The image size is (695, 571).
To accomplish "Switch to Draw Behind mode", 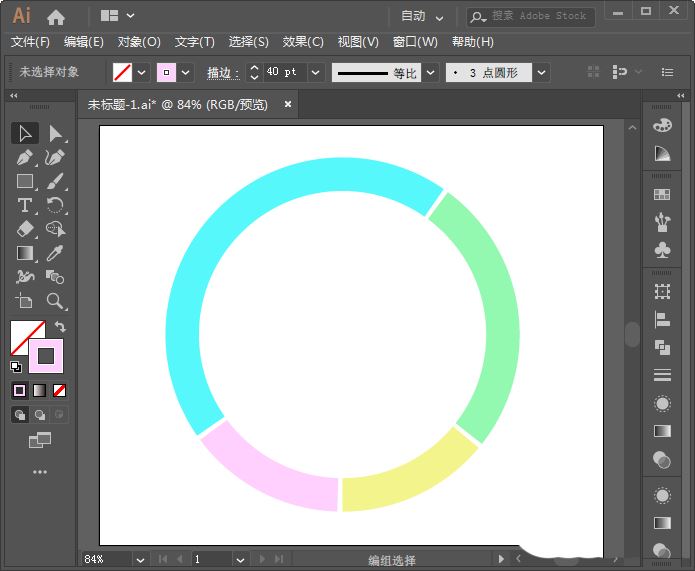I will click(x=40, y=414).
